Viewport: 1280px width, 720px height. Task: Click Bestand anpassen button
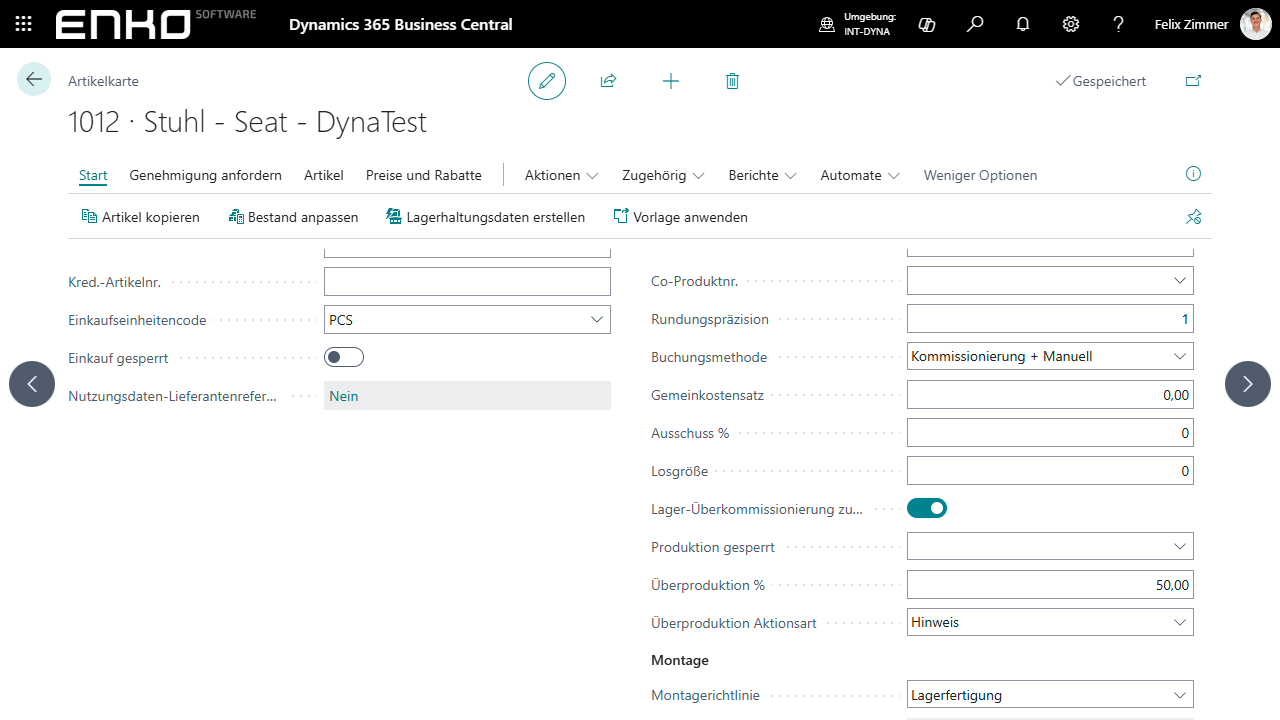(x=293, y=217)
